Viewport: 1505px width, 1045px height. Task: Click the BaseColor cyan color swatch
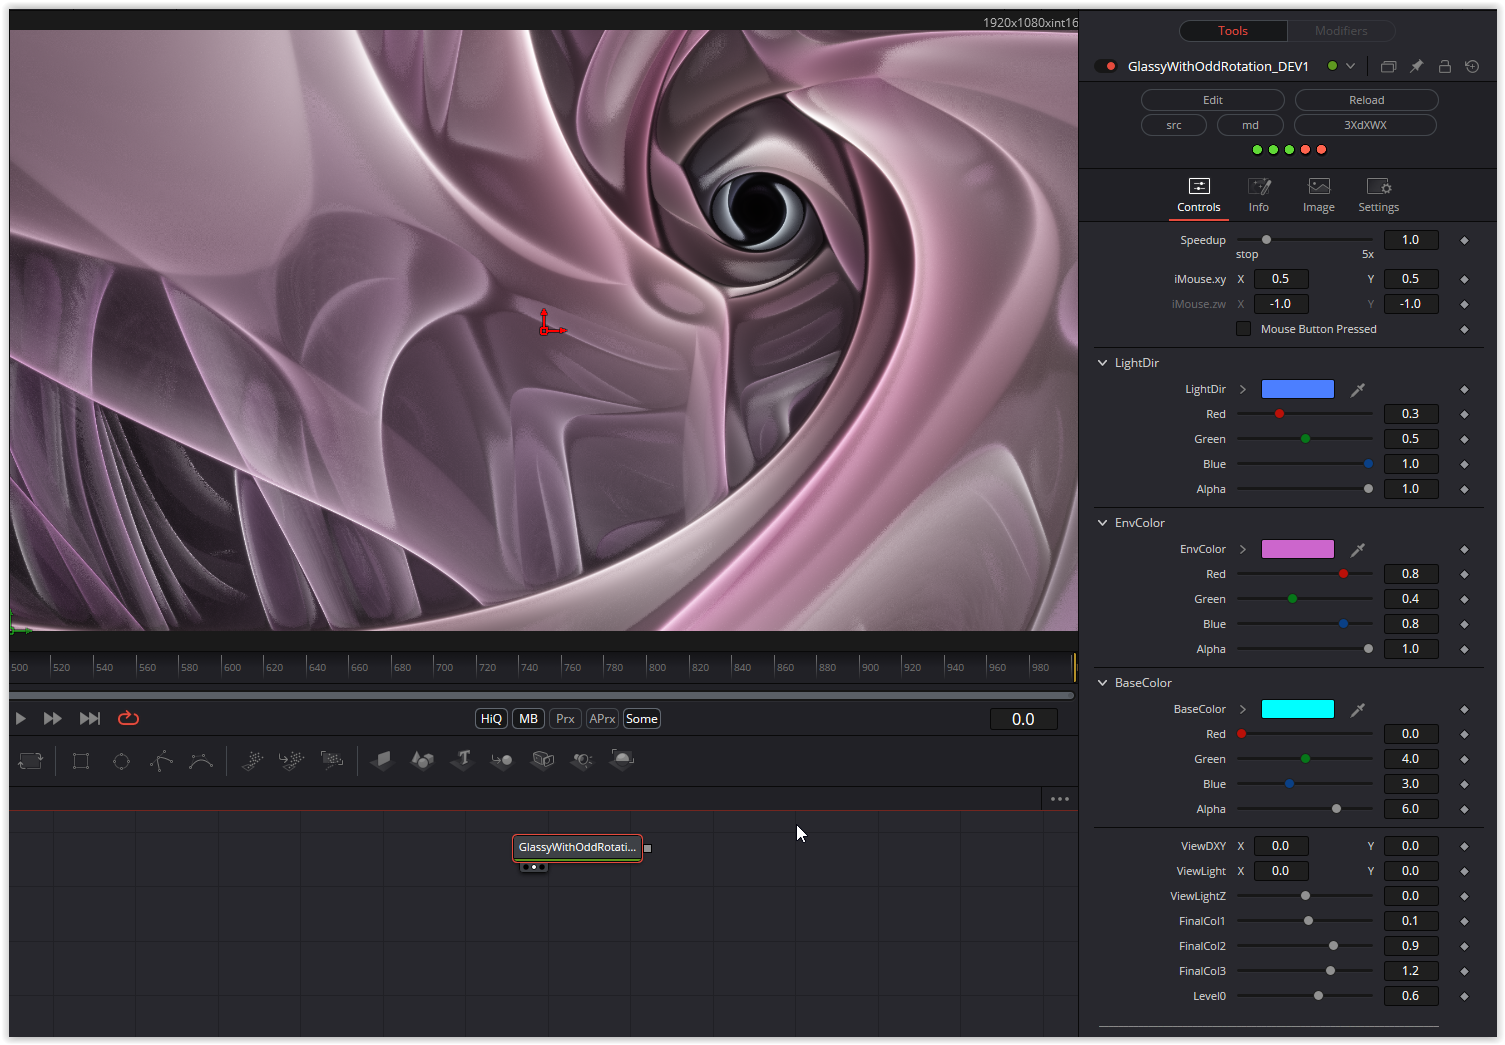click(1298, 709)
